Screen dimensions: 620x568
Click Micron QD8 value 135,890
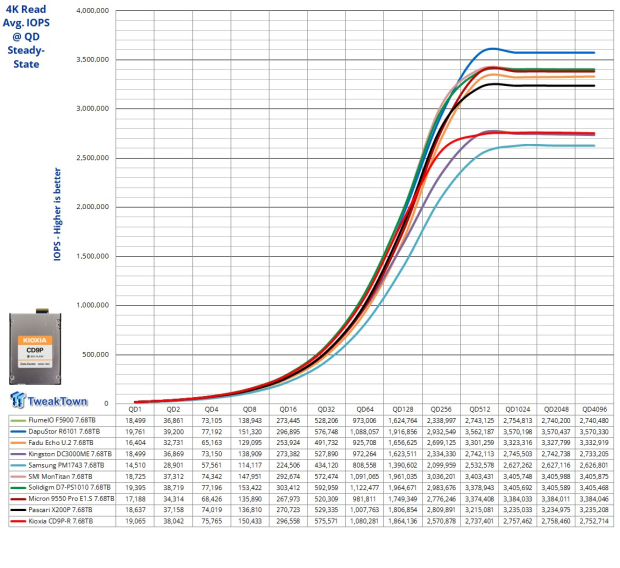[250, 499]
